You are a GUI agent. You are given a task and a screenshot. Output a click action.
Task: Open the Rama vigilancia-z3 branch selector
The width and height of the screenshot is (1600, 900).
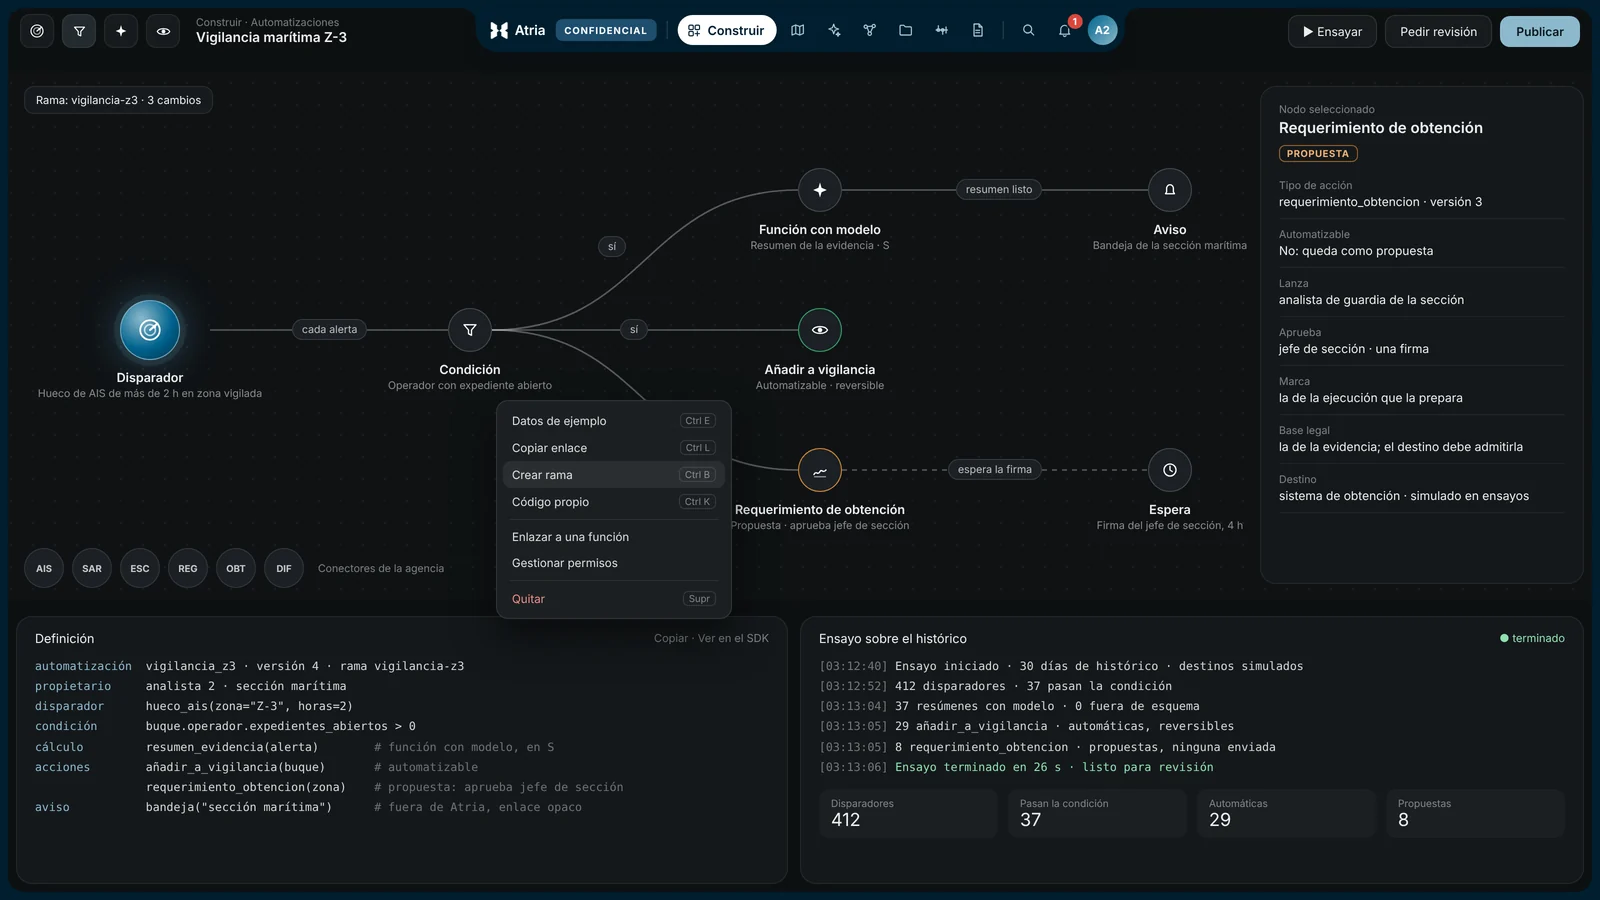tap(118, 100)
